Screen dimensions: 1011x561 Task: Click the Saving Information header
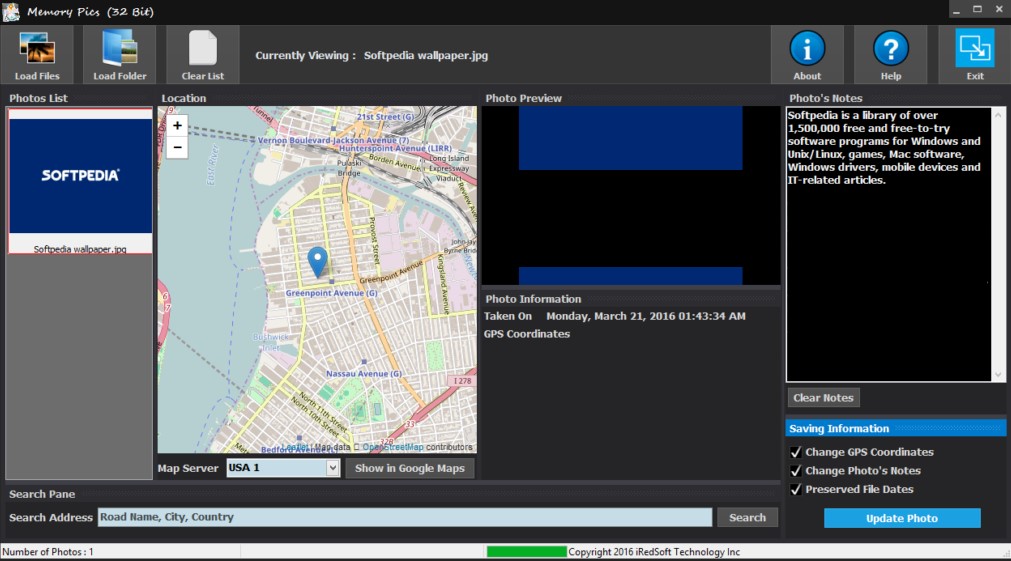[x=896, y=428]
